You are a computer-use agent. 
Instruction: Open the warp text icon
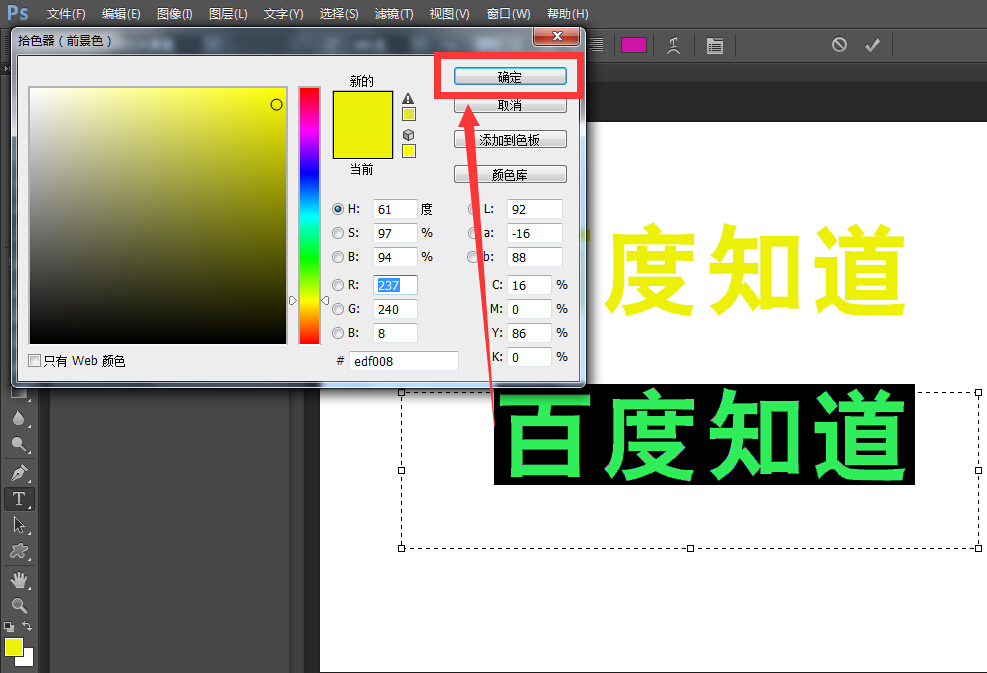[x=674, y=45]
